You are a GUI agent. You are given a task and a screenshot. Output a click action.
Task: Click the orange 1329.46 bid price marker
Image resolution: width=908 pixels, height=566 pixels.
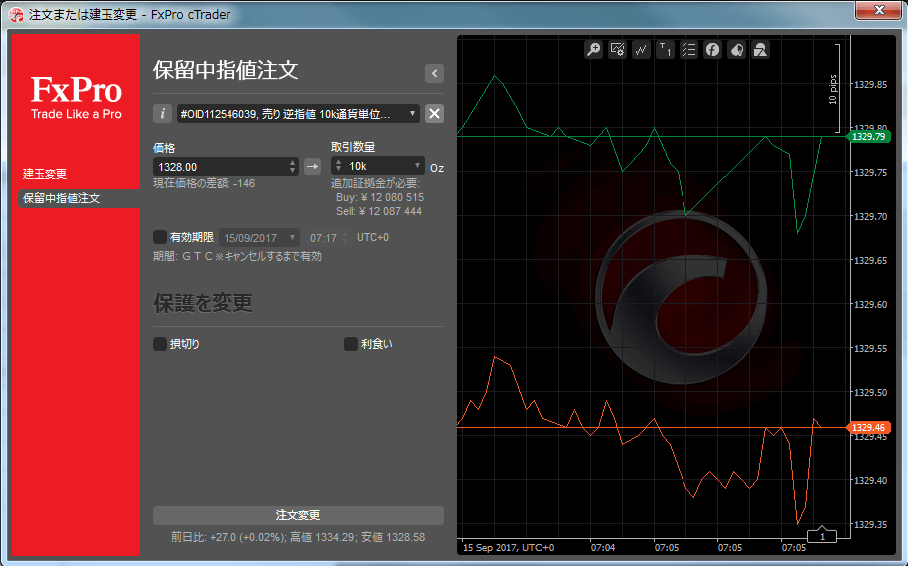(x=869, y=428)
